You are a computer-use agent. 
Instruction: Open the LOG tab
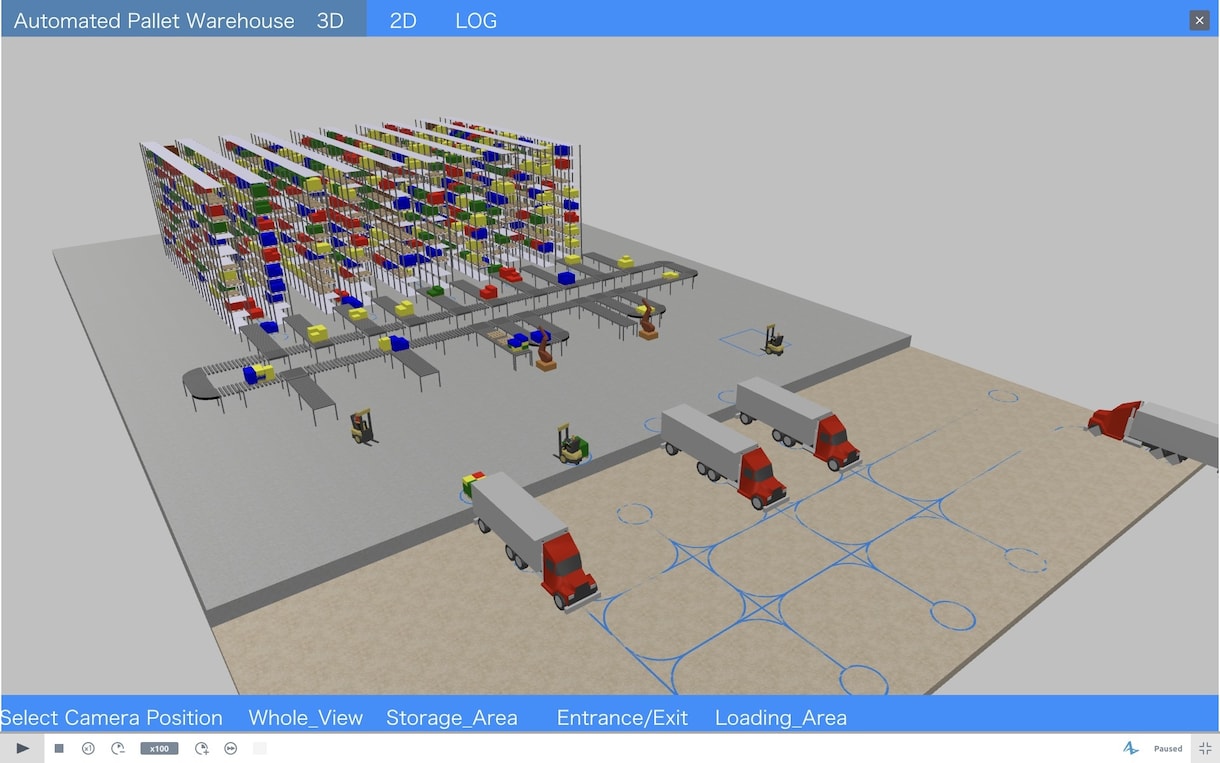[x=476, y=21]
